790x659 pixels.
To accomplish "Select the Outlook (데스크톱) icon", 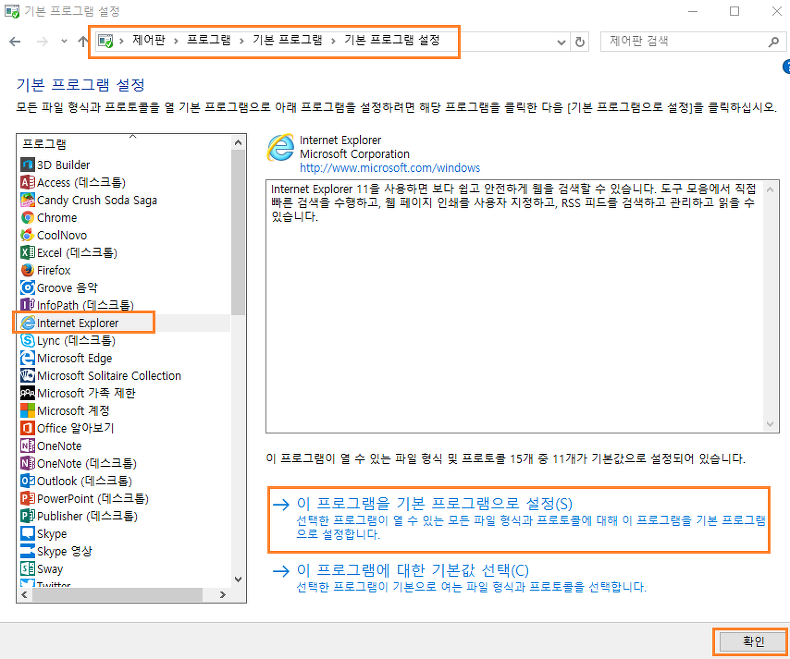I will [27, 481].
